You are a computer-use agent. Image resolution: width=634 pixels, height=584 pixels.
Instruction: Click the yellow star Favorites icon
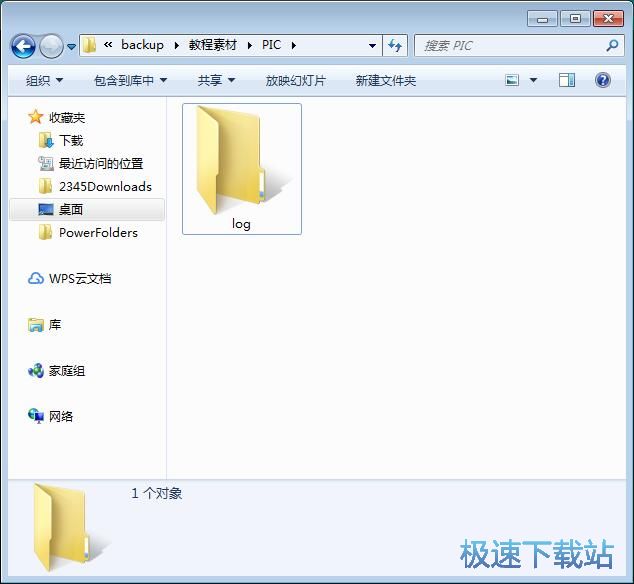click(x=36, y=117)
